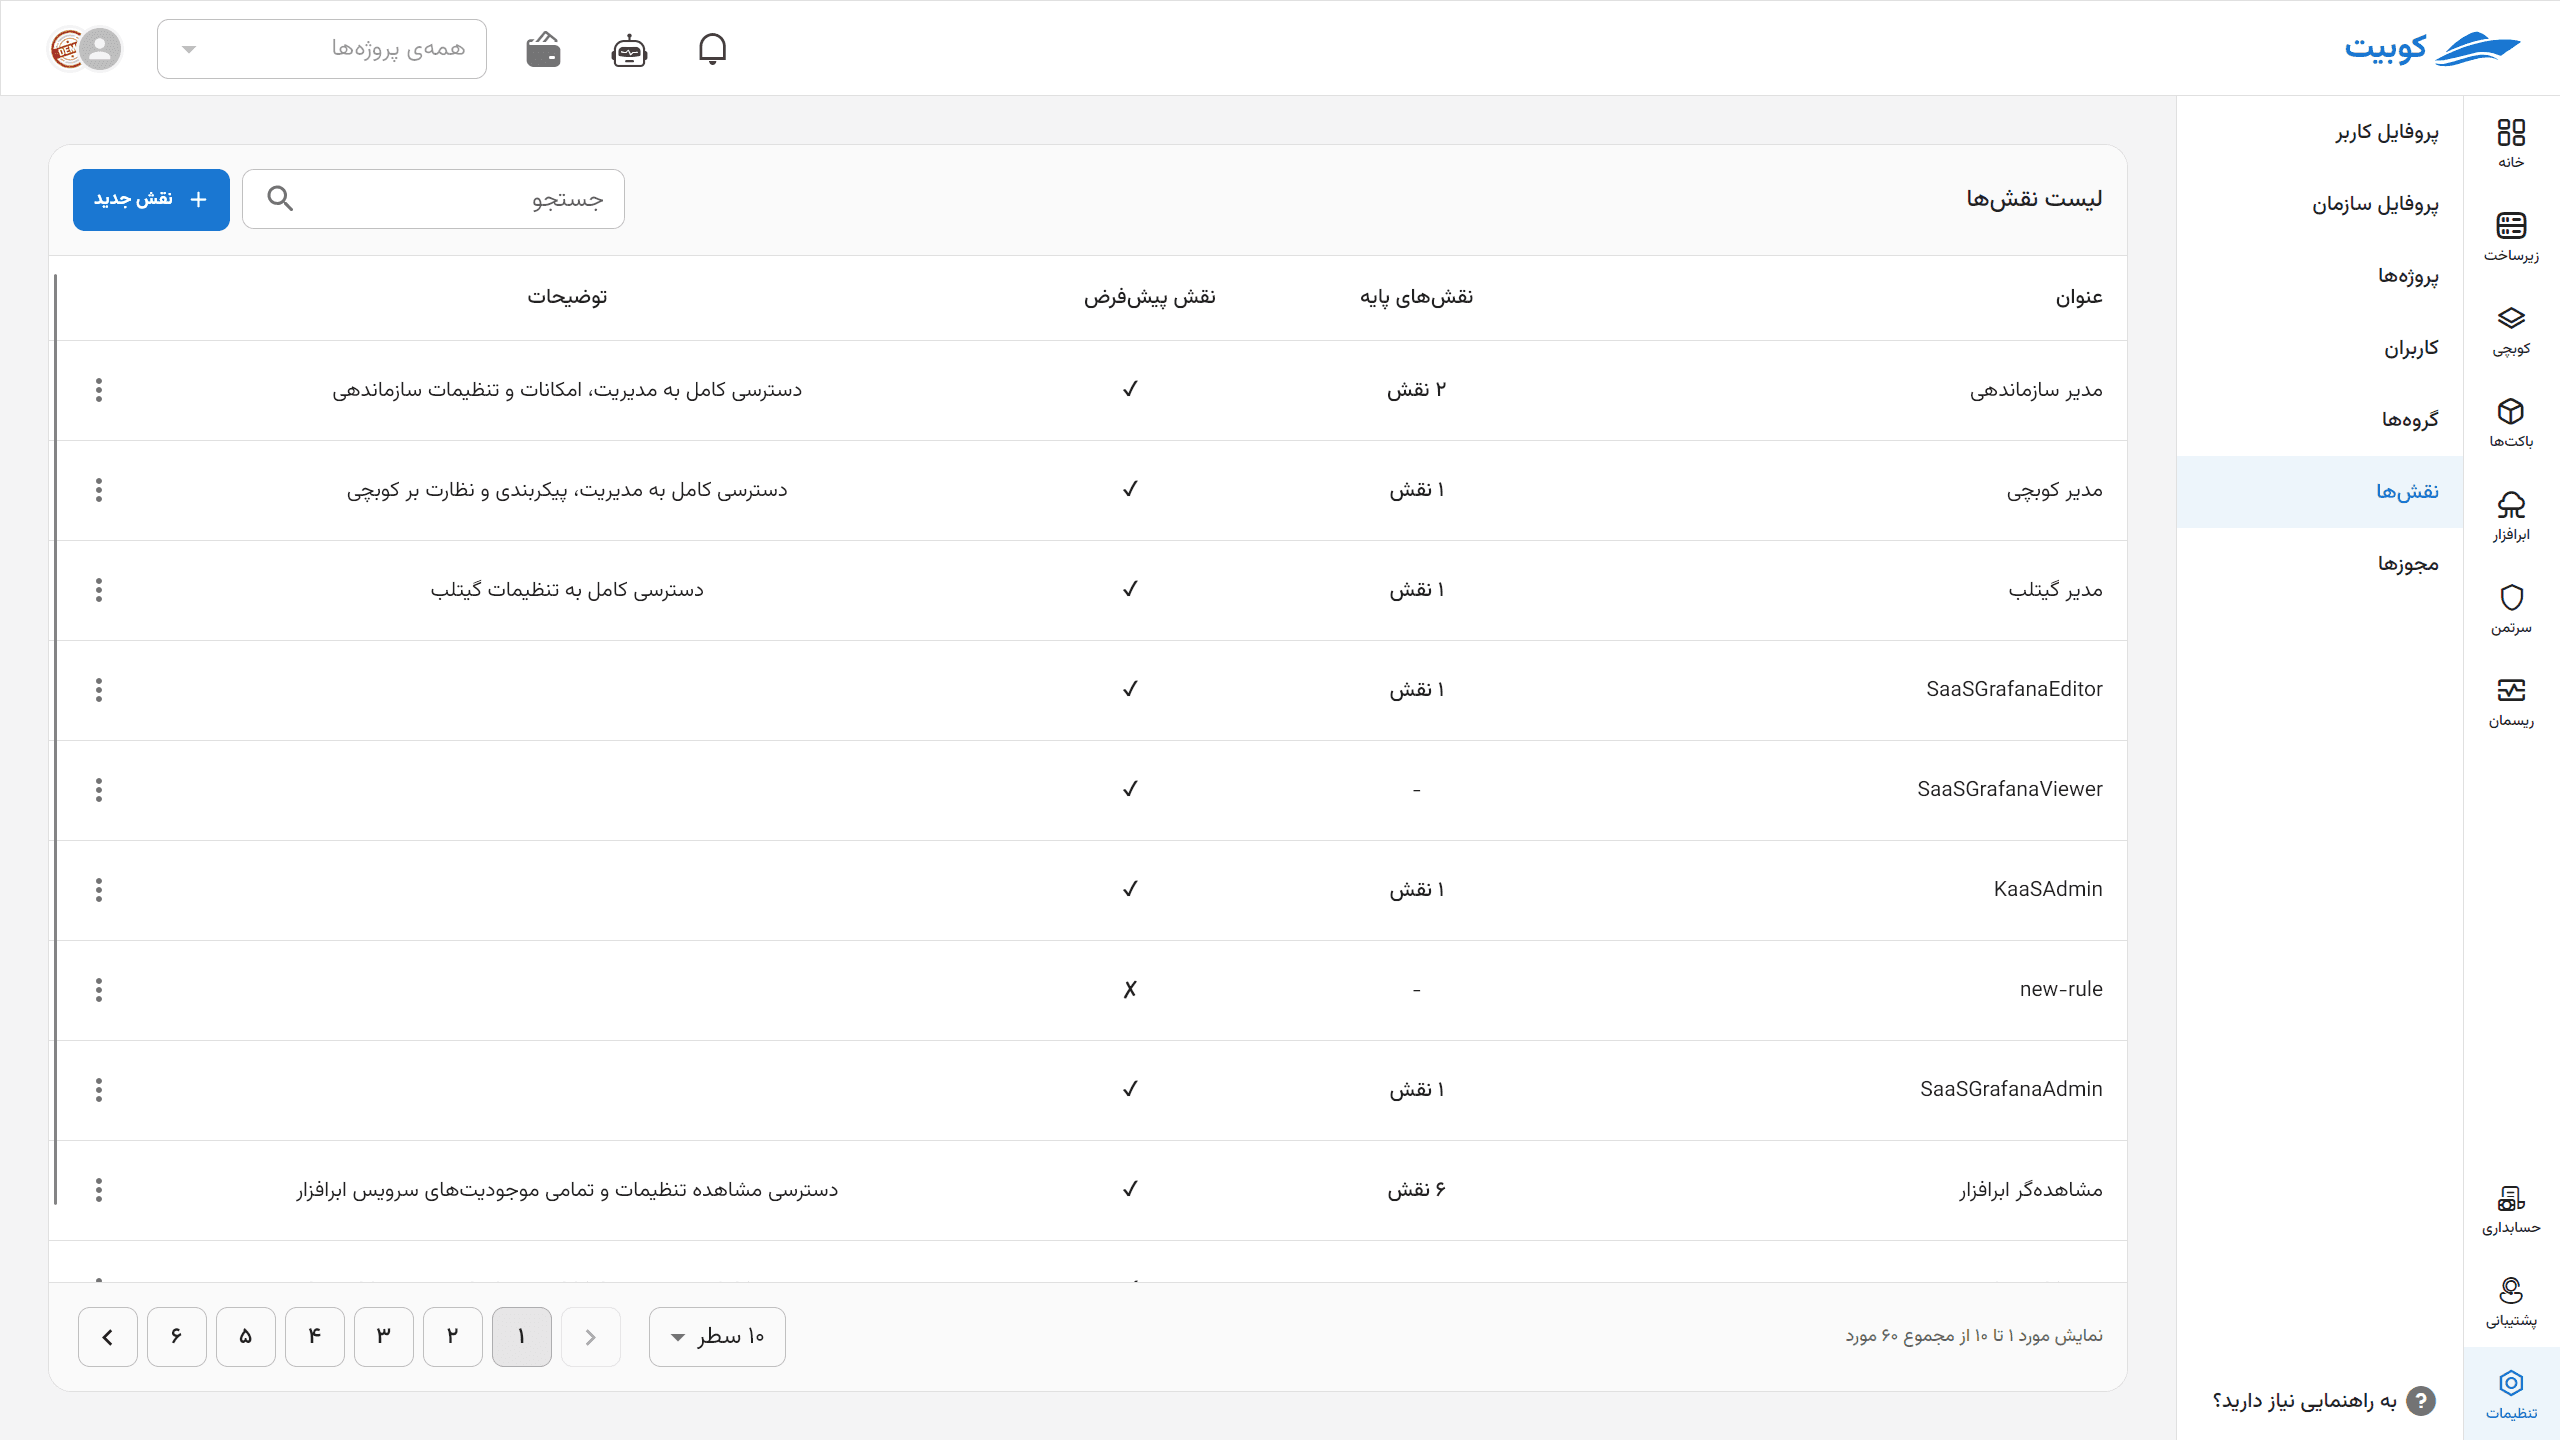
Task: Focus the جستجو search field
Action: tap(433, 199)
